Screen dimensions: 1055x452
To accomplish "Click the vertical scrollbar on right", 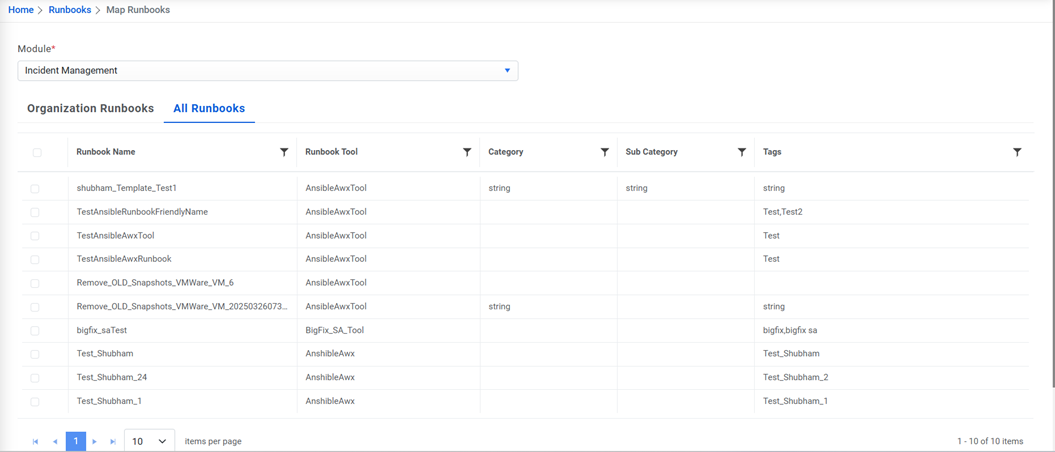I will pos(1050,200).
